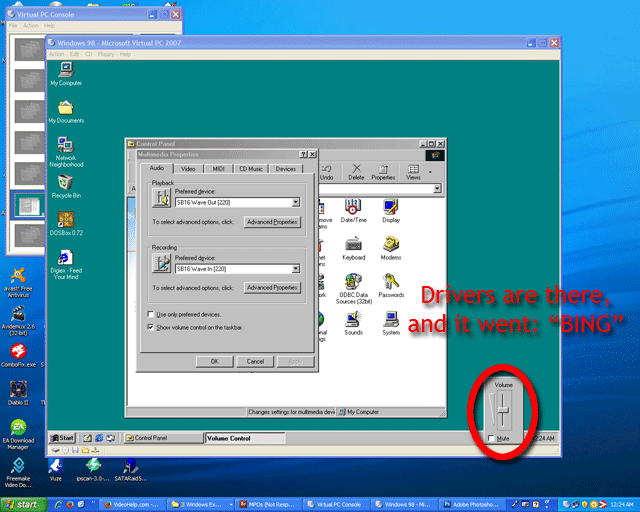This screenshot has width=640, height=512.
Task: Open Date/Time control panel icon
Action: click(353, 211)
